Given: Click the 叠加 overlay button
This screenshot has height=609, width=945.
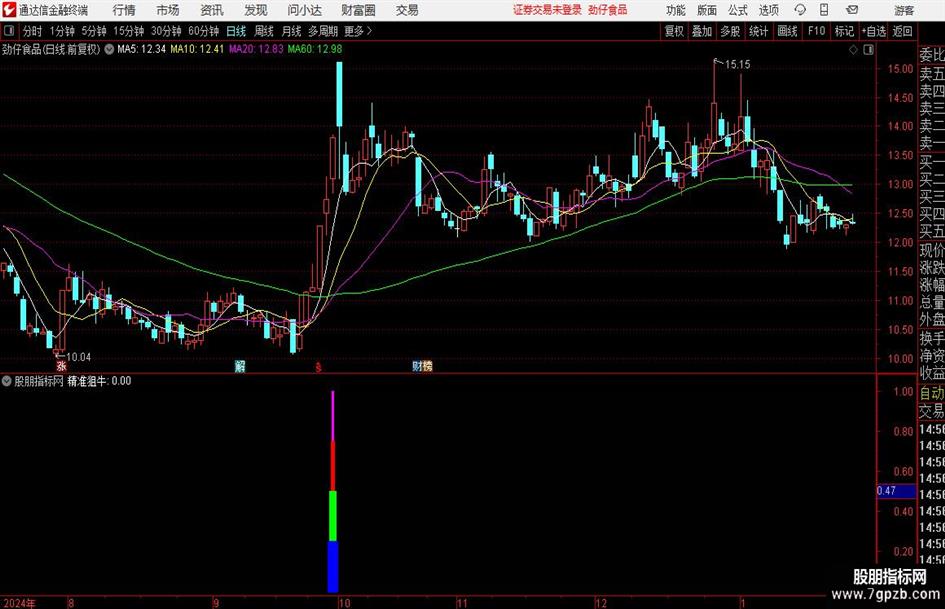Looking at the screenshot, I should click(702, 31).
